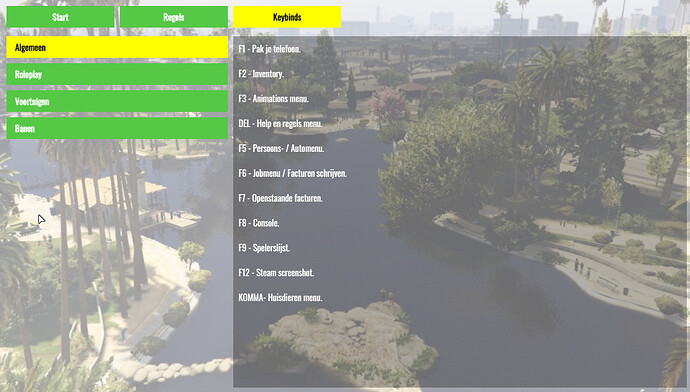Select 'F6 - Jobmenu / Facturen schrijven.'
Image resolution: width=690 pixels, height=392 pixels.
[293, 173]
